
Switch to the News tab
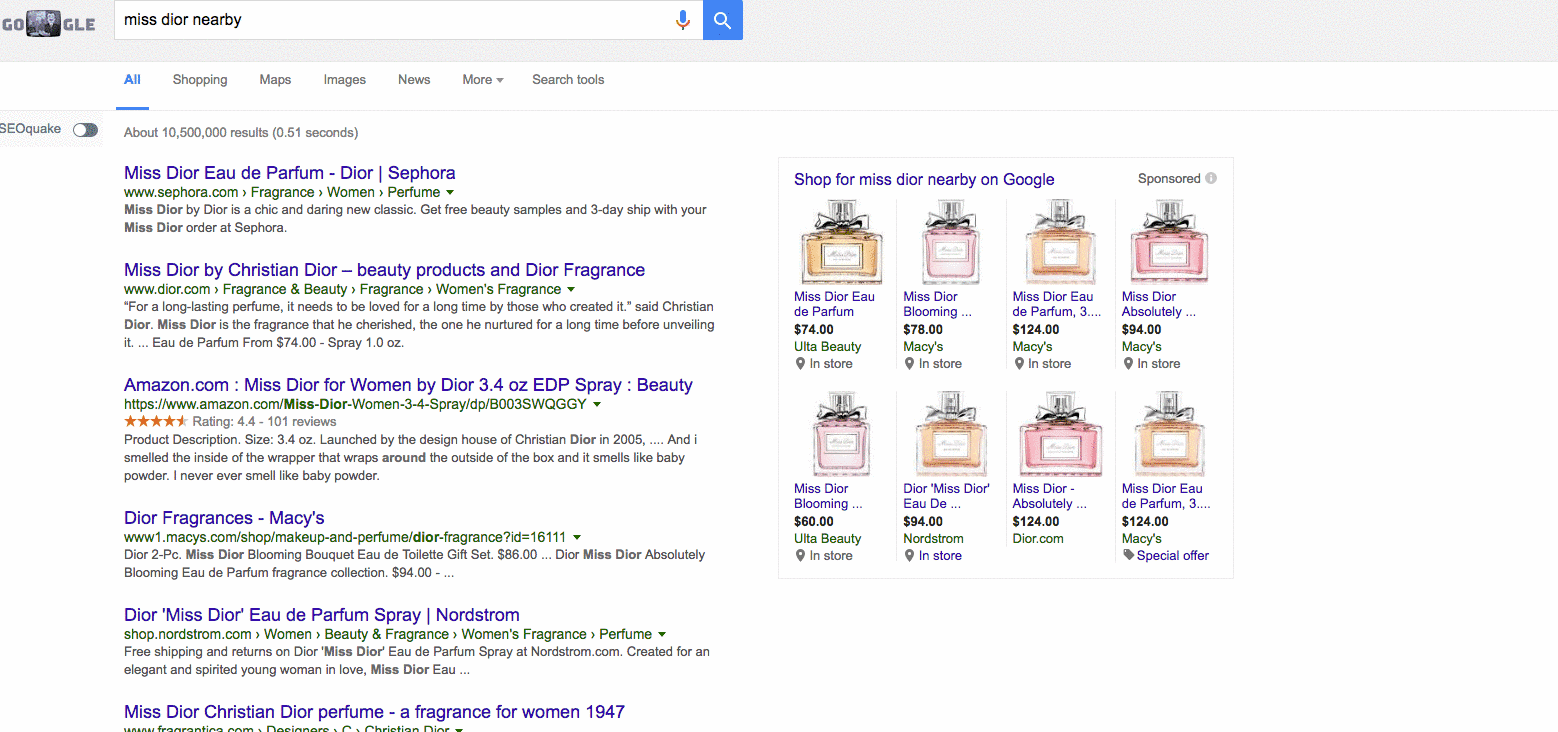pos(414,80)
